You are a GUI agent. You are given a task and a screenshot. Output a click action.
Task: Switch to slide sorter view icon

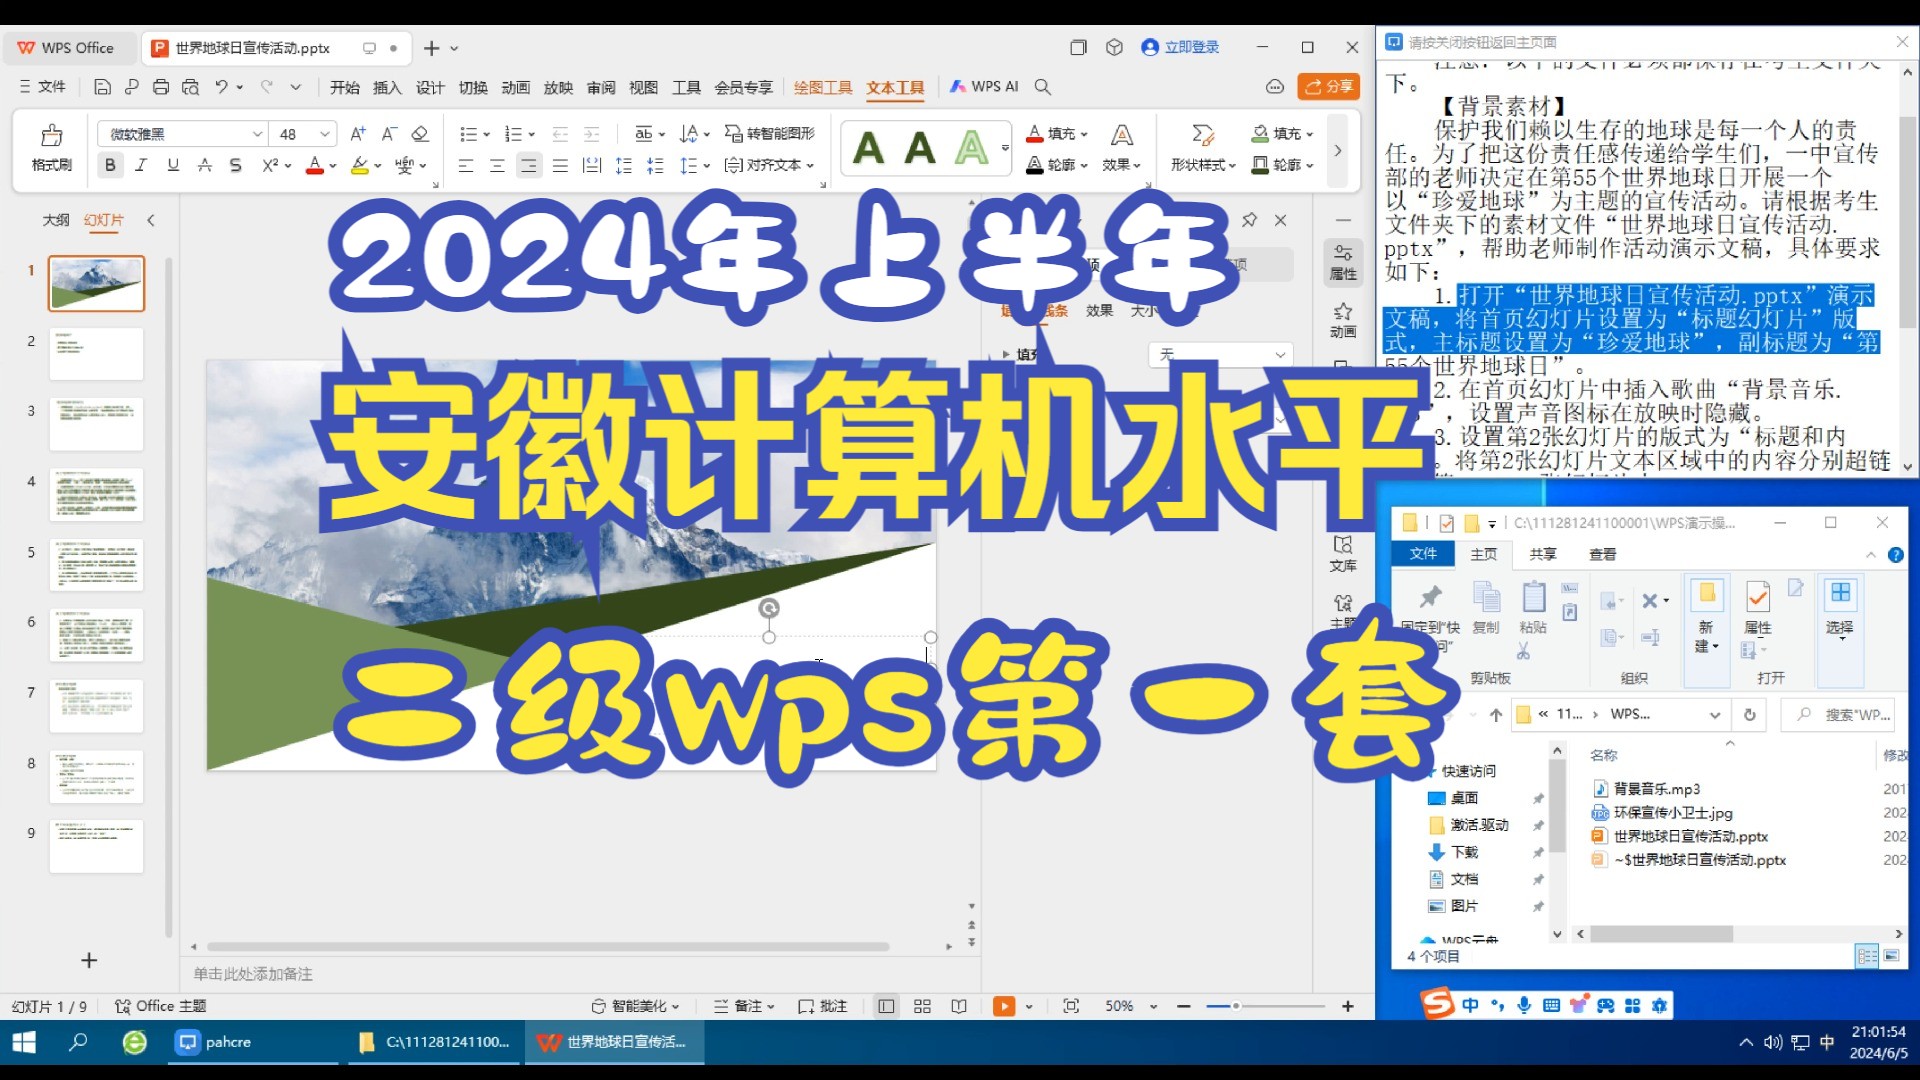tap(922, 1006)
